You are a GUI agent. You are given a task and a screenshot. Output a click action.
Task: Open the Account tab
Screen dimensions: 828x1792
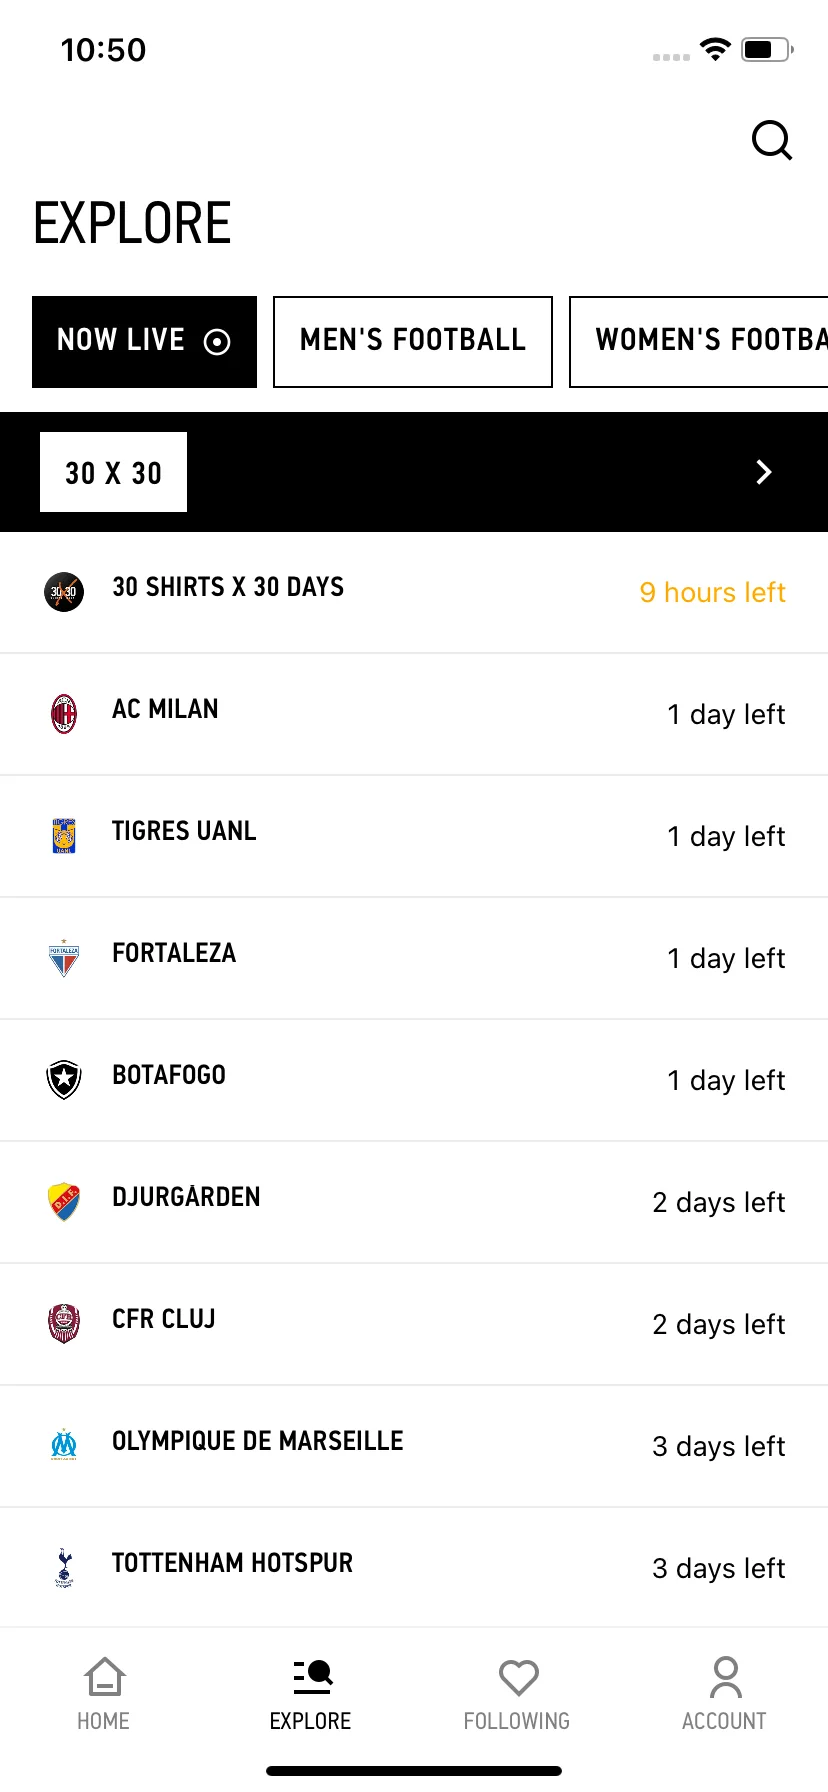724,1694
